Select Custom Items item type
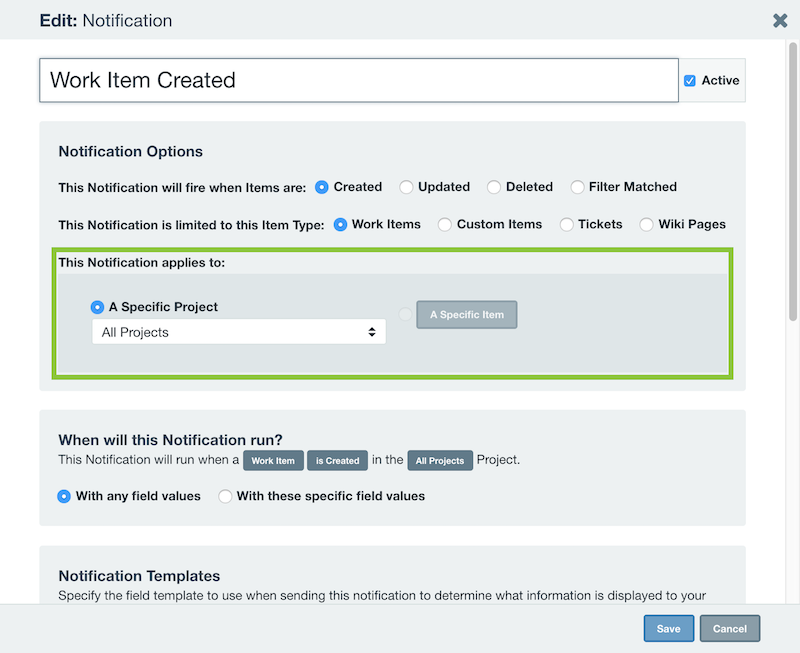Viewport: 800px width, 653px height. tap(444, 224)
